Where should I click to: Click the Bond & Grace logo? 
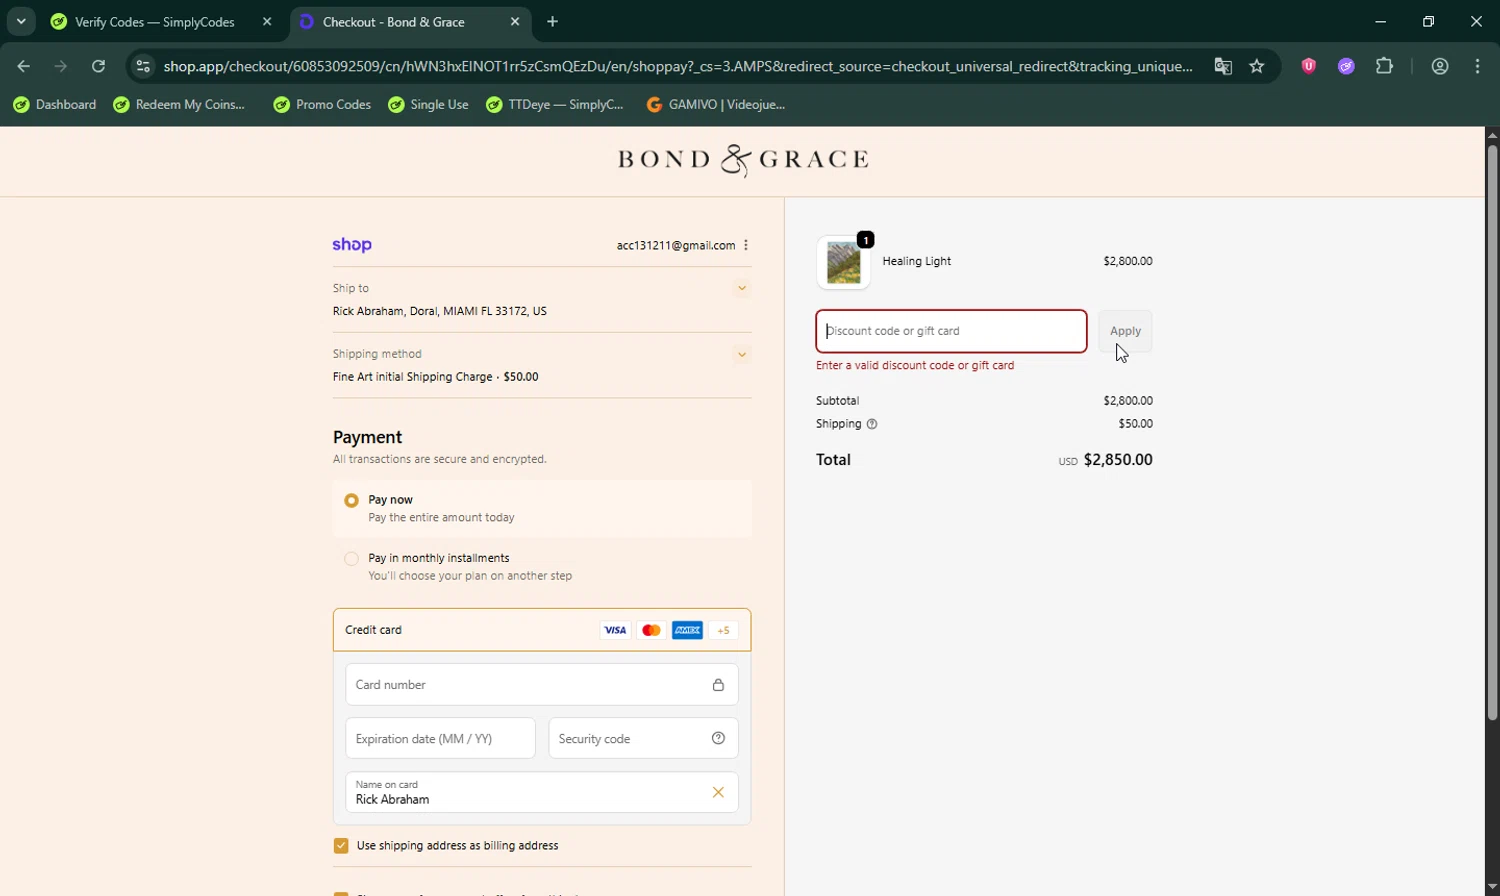(x=743, y=160)
